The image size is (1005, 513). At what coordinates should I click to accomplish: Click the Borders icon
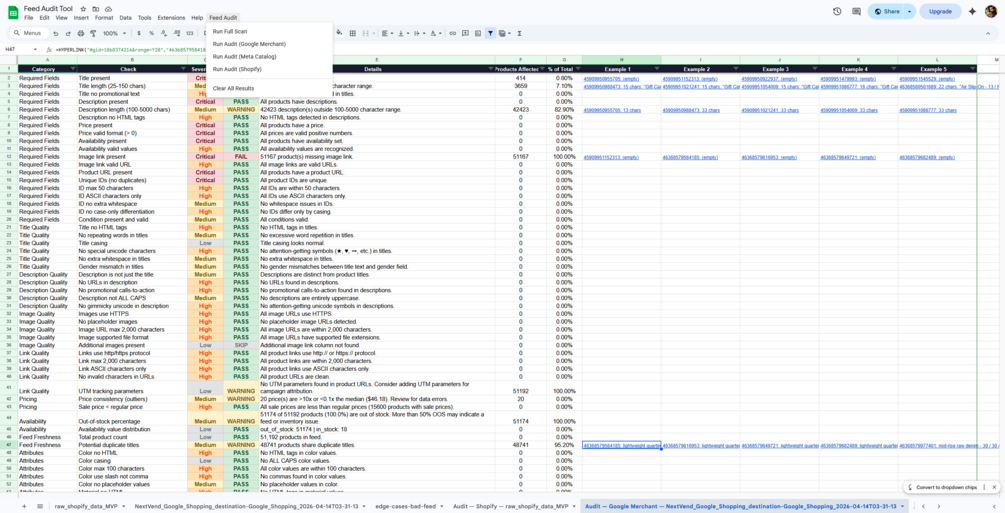(353, 33)
